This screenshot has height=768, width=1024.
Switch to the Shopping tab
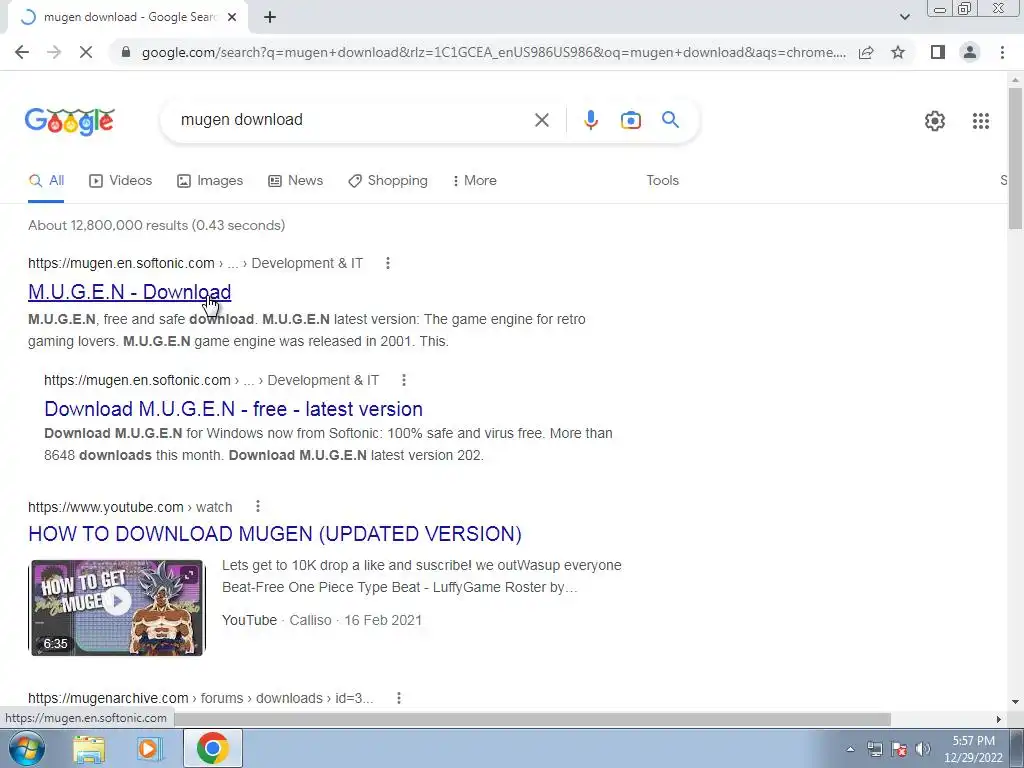click(x=388, y=181)
